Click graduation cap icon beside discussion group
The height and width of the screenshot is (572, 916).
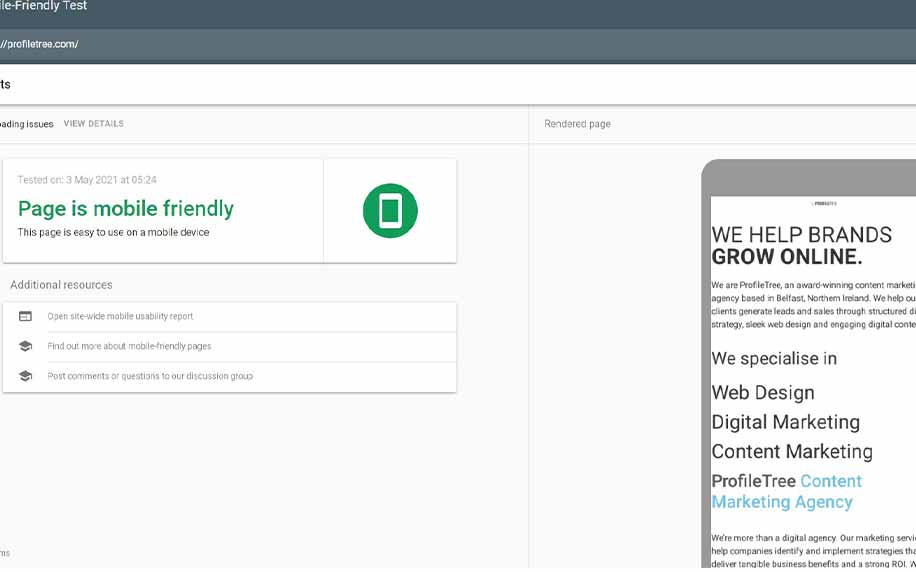click(25, 376)
